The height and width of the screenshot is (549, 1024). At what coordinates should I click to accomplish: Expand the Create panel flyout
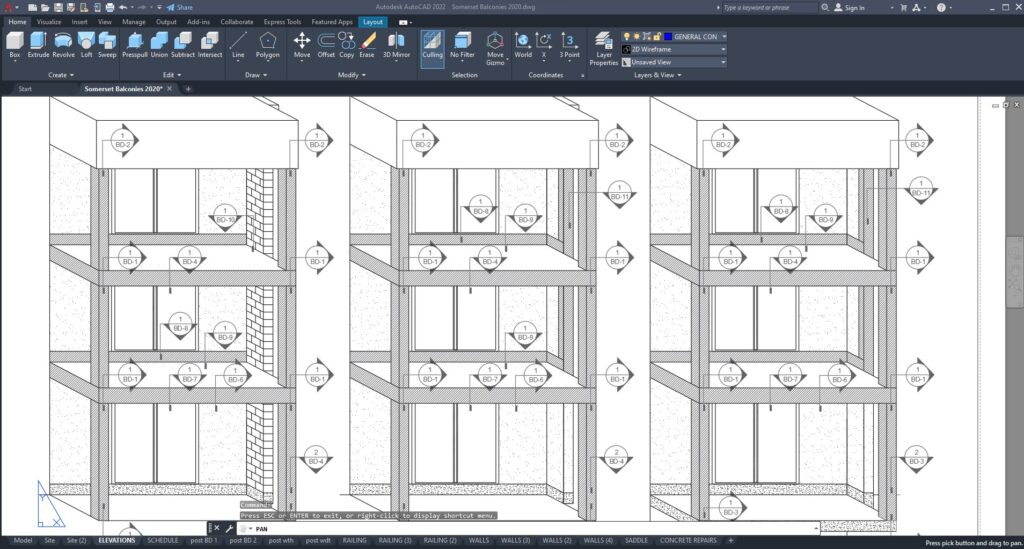(x=58, y=75)
